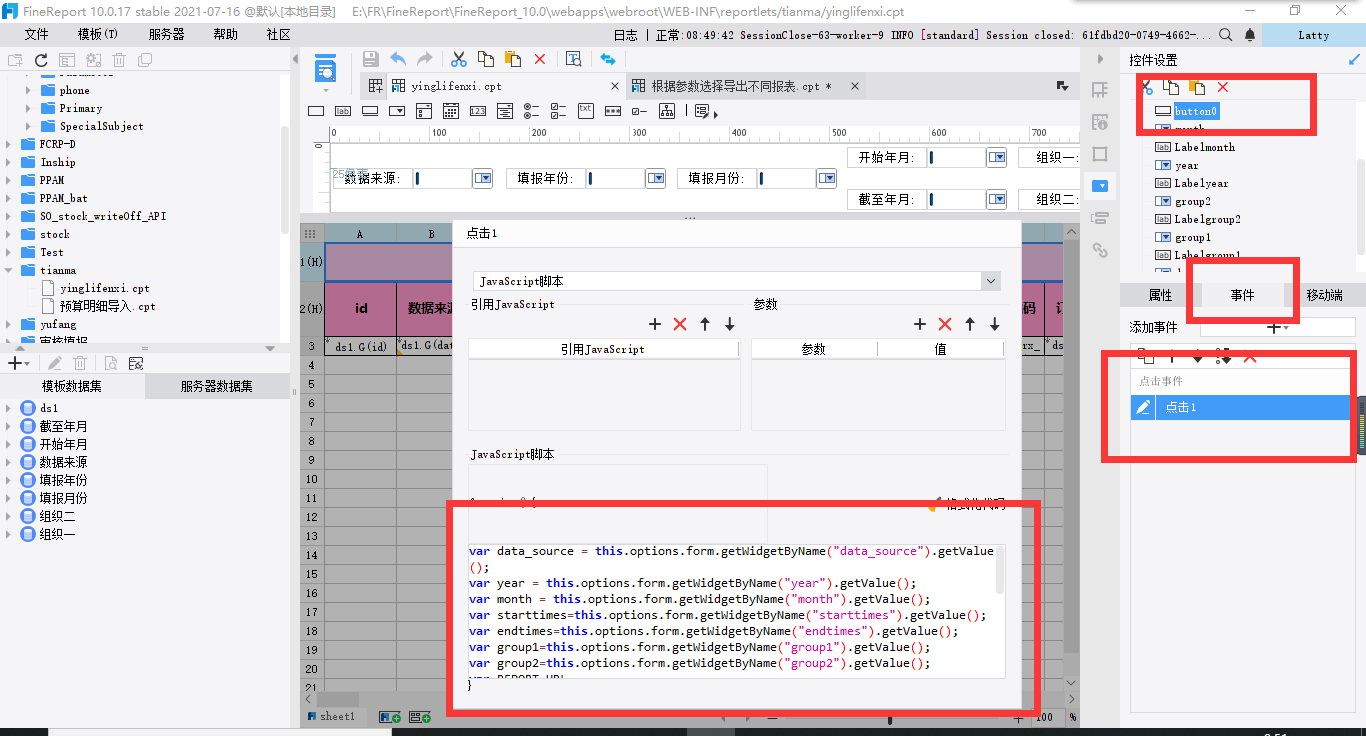The height and width of the screenshot is (736, 1366).
Task: Open yinglifenxi.cpt in file tree
Action: click(104, 288)
